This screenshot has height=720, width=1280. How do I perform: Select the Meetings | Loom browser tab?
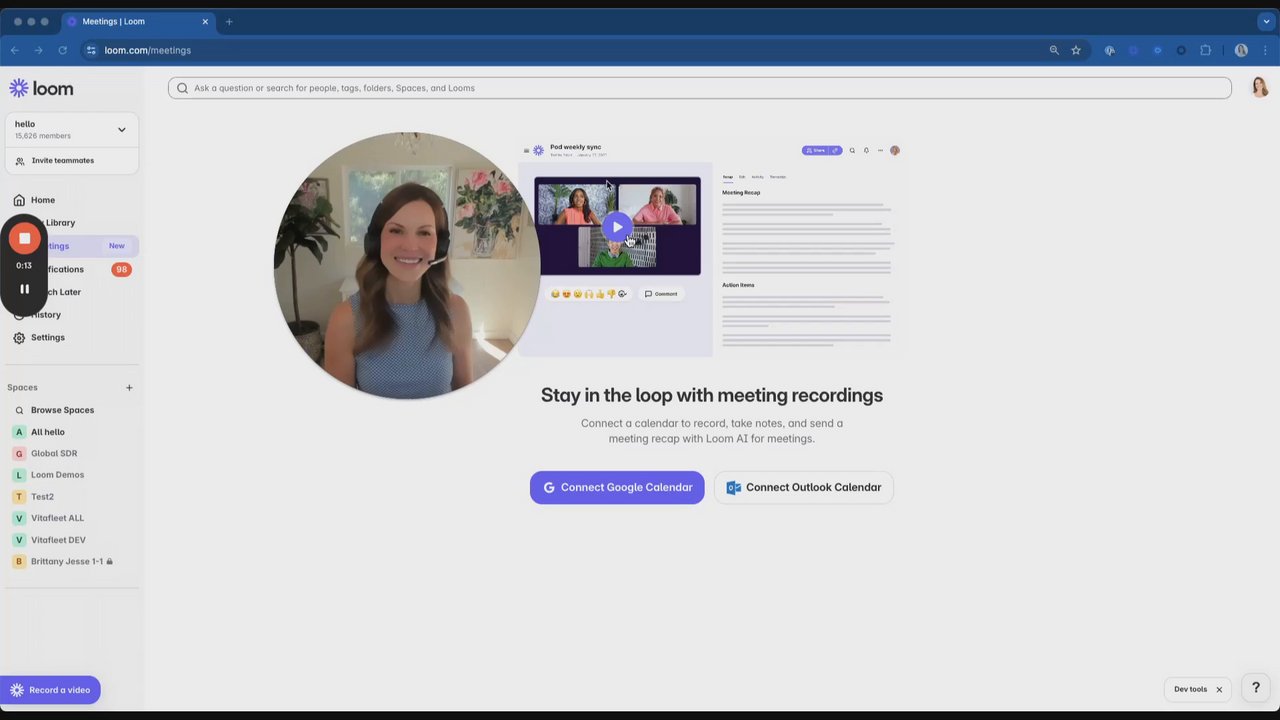(x=139, y=21)
